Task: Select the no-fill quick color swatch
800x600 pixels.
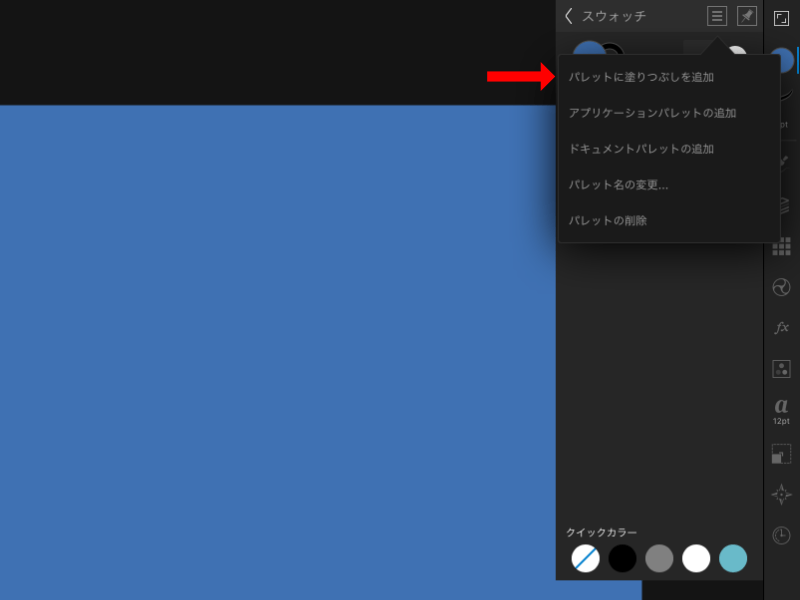Action: point(585,558)
